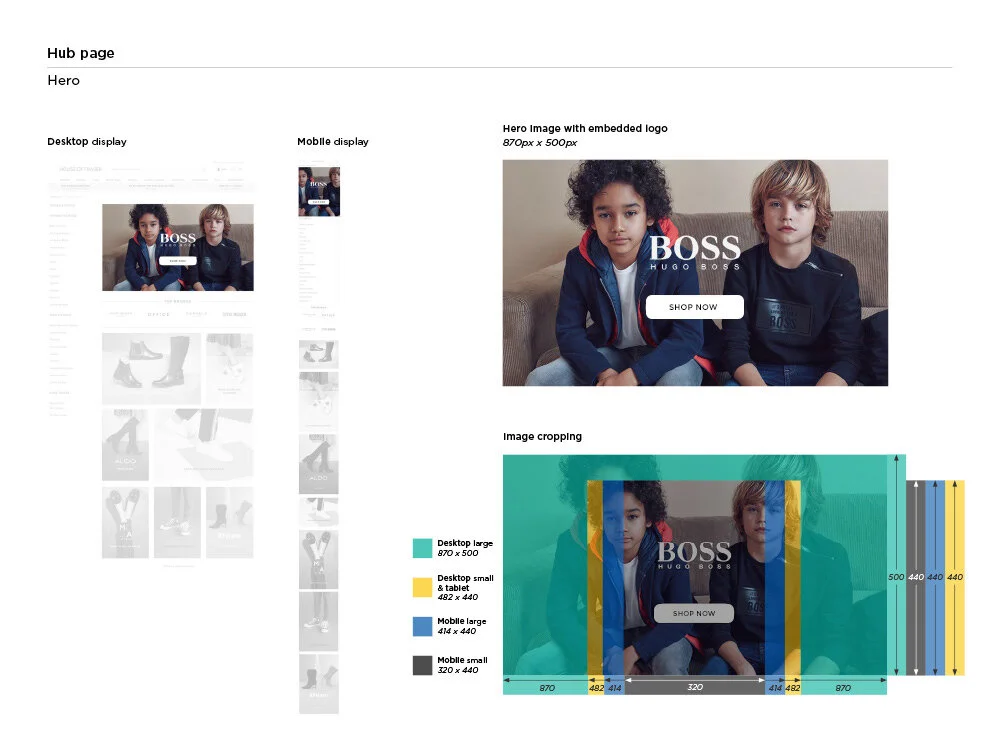This screenshot has width=1000, height=750.
Task: Click the yellow Desktop small & tablet swatch
Action: [422, 587]
